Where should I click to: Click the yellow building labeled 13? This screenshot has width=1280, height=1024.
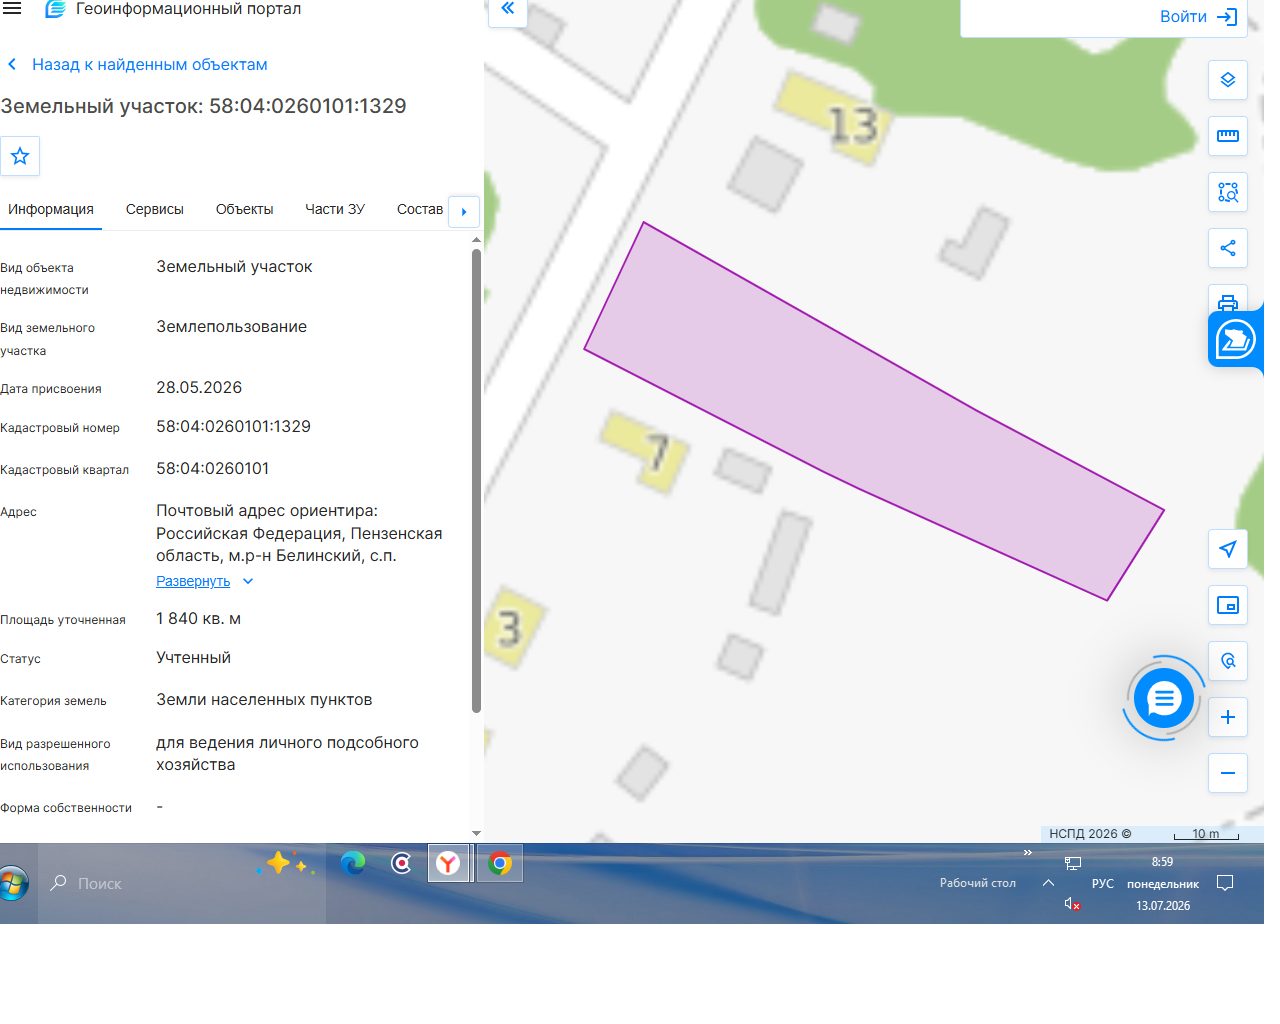coord(833,118)
